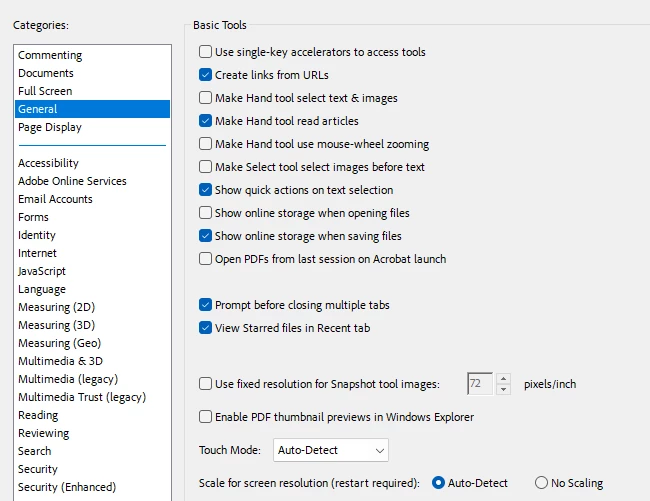Open the Page Display category

click(x=50, y=127)
